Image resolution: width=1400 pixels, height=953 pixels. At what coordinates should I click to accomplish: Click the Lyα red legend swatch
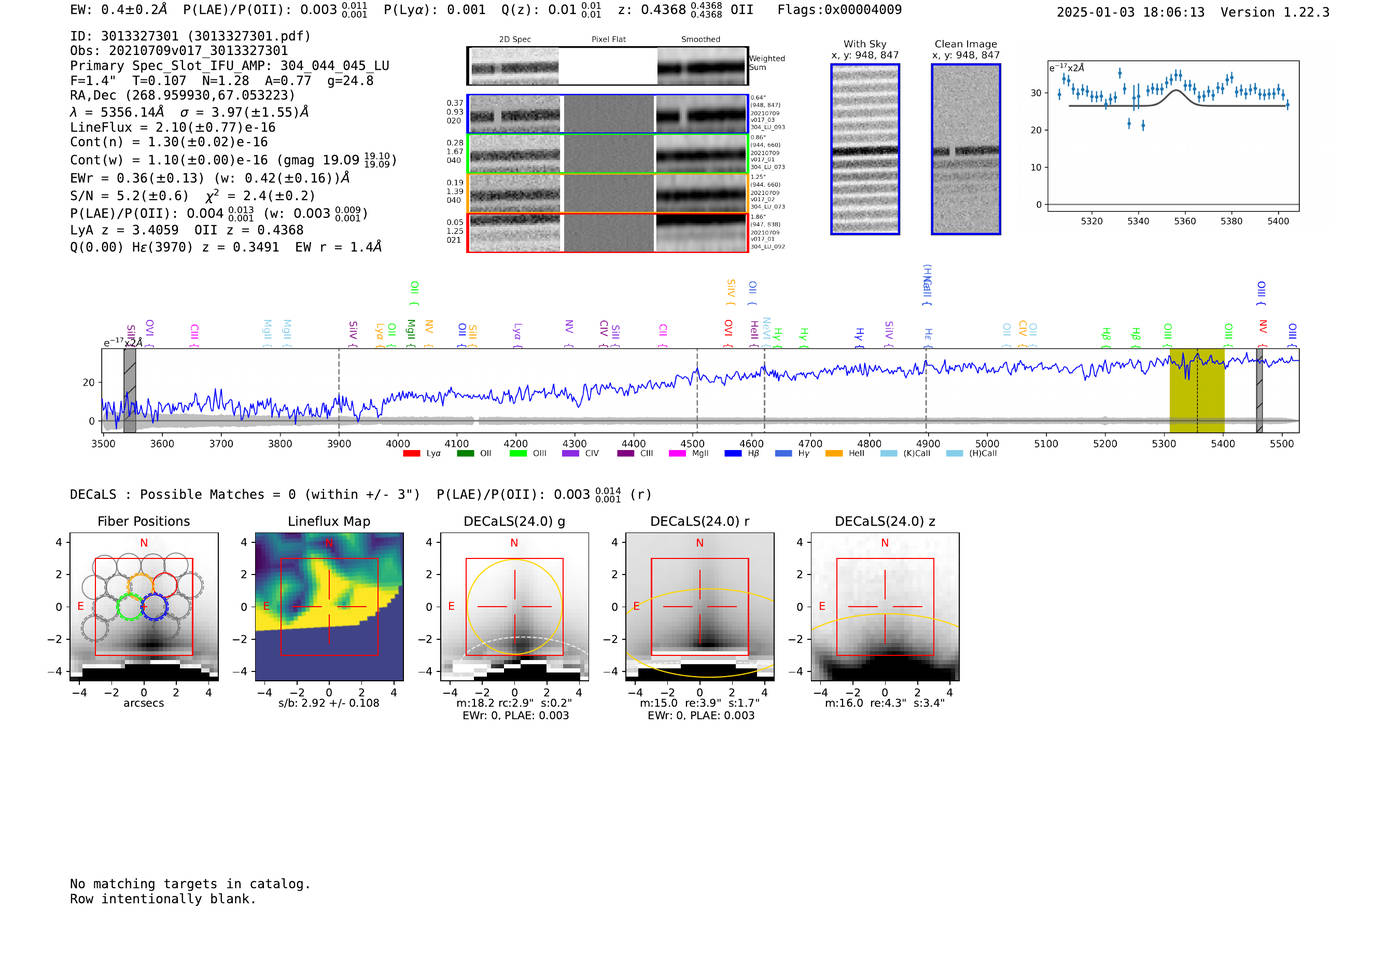tap(411, 454)
